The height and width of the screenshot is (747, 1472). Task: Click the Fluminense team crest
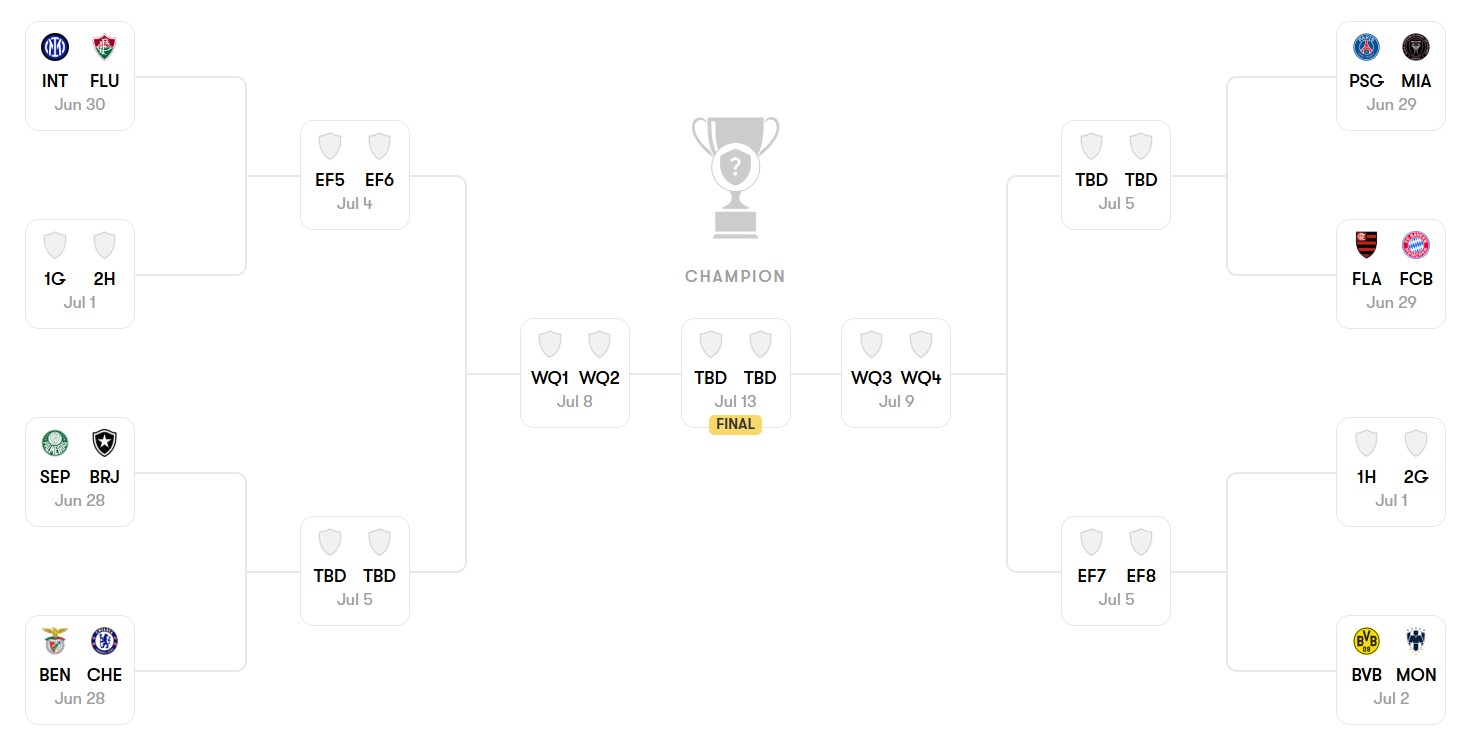pyautogui.click(x=104, y=47)
